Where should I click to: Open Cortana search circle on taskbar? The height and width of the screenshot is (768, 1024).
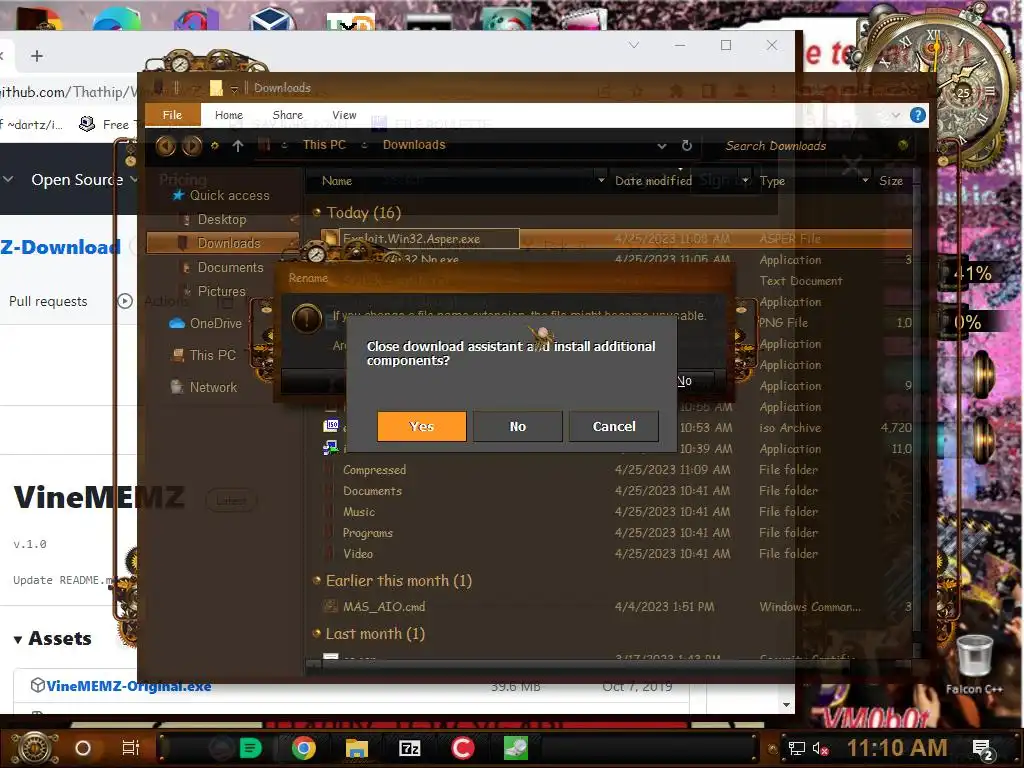point(83,748)
